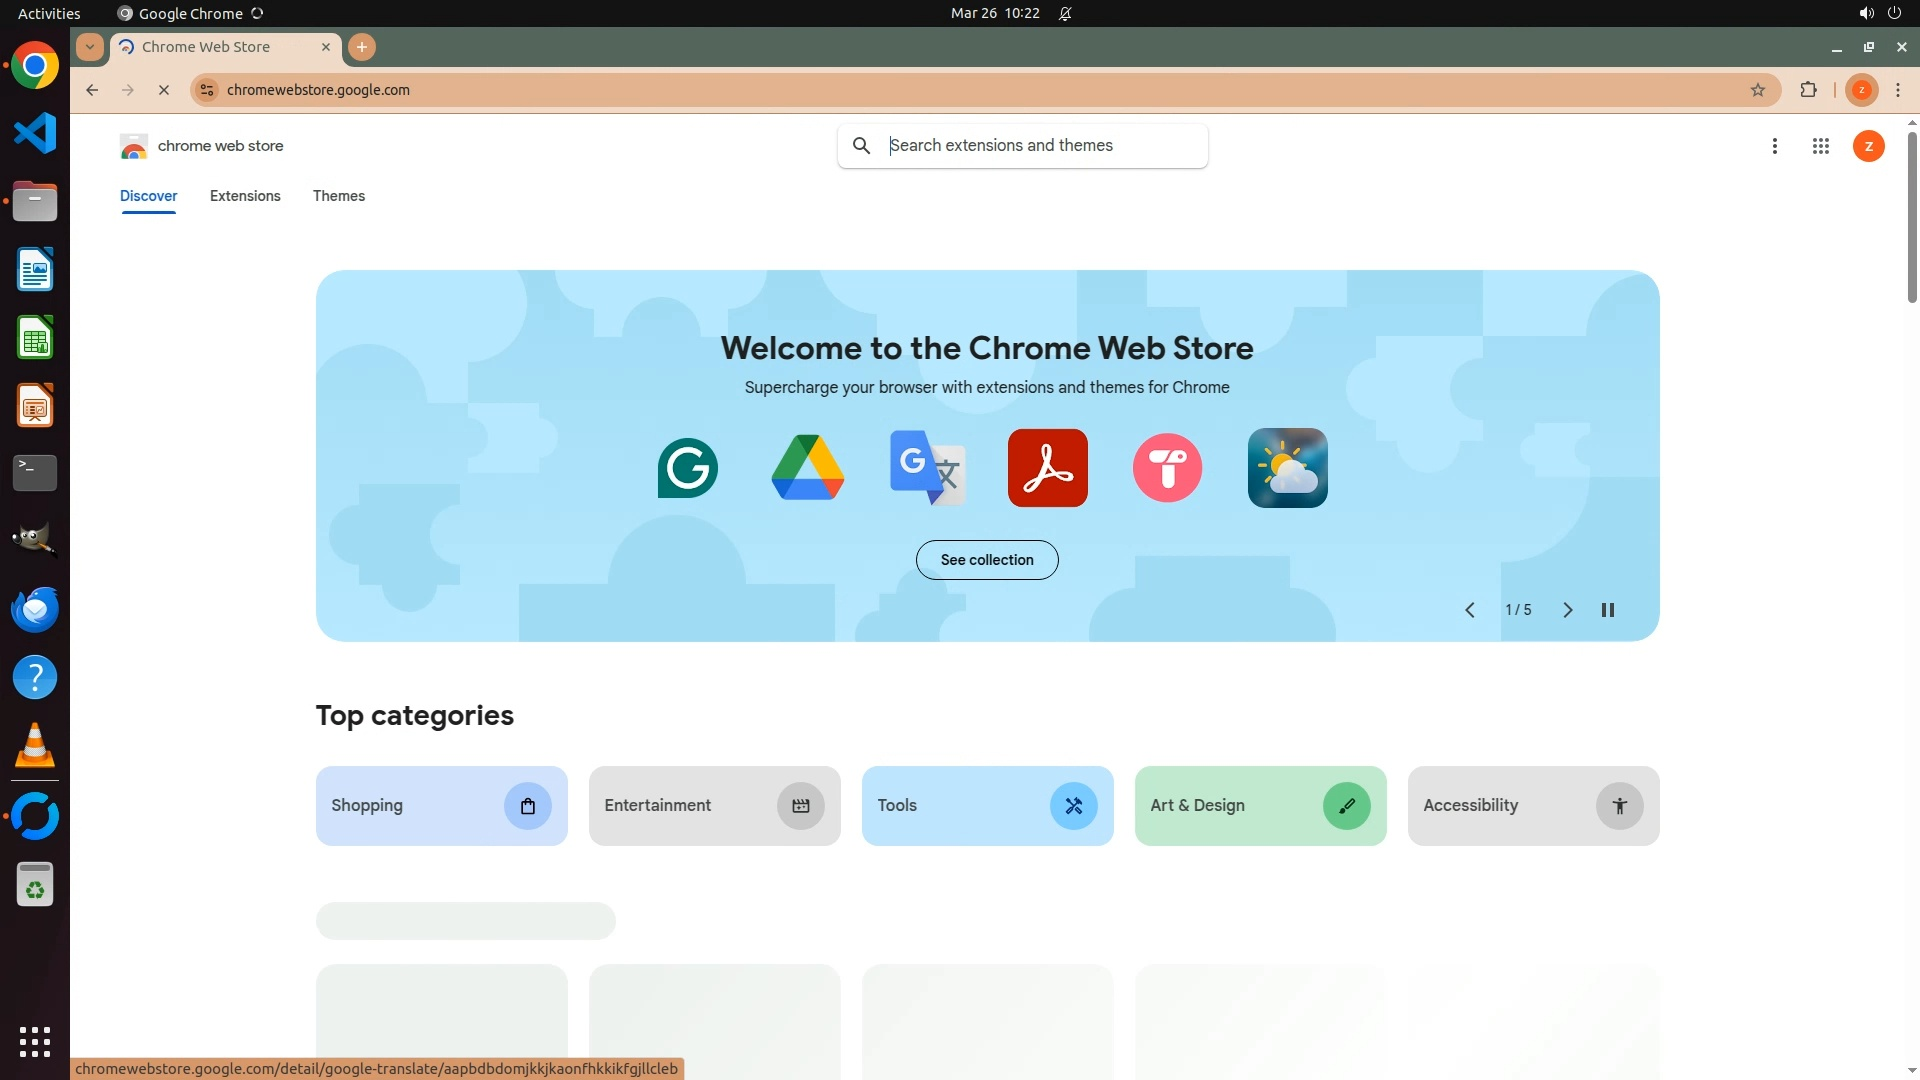
Task: Click the Adobe Acrobat PDF icon
Action: tap(1047, 468)
